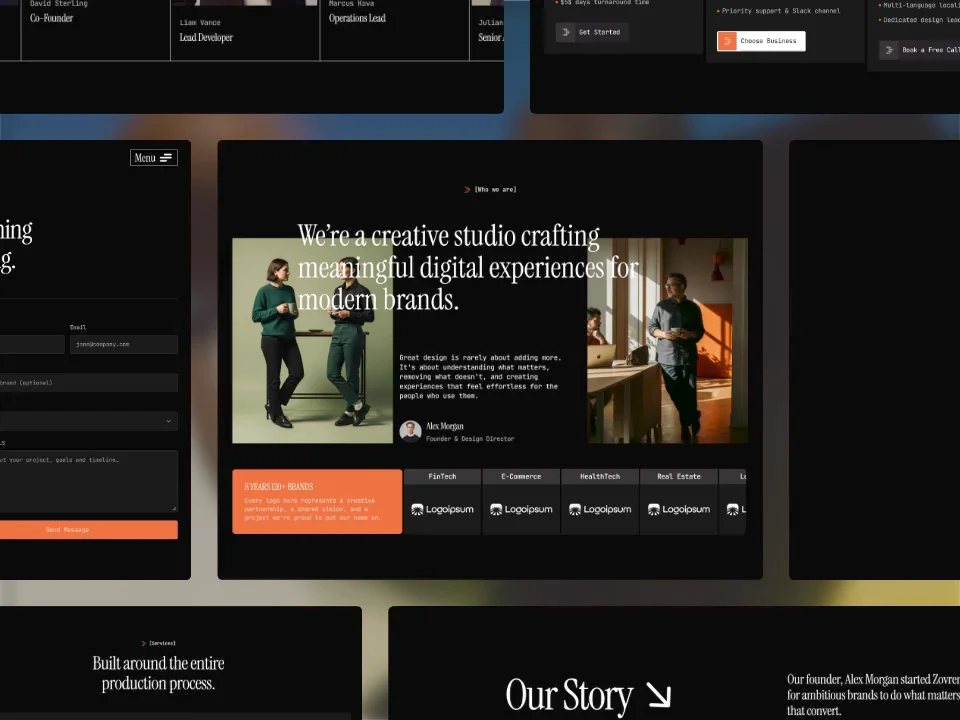
Task: Click the "Our Story" heading text
Action: coord(569,696)
